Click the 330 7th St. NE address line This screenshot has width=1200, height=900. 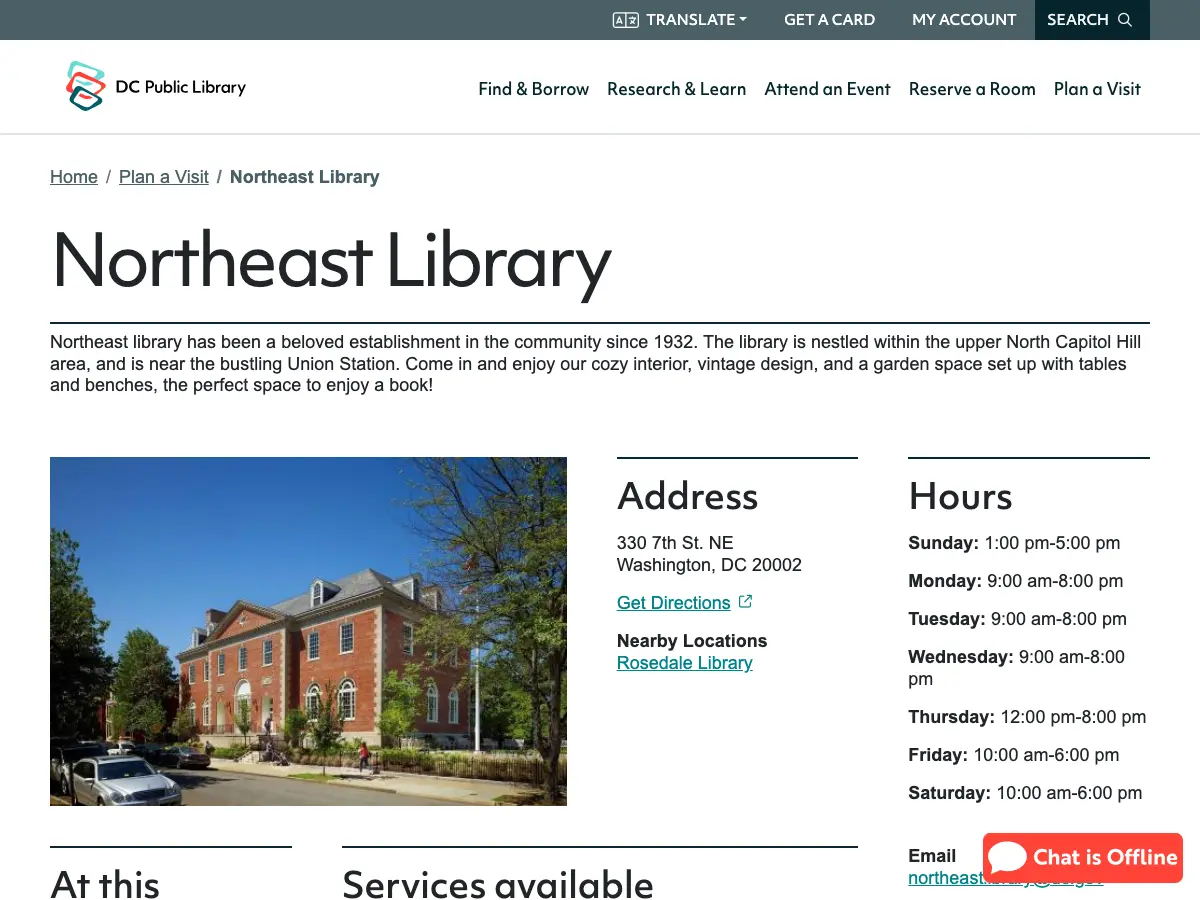click(x=675, y=543)
